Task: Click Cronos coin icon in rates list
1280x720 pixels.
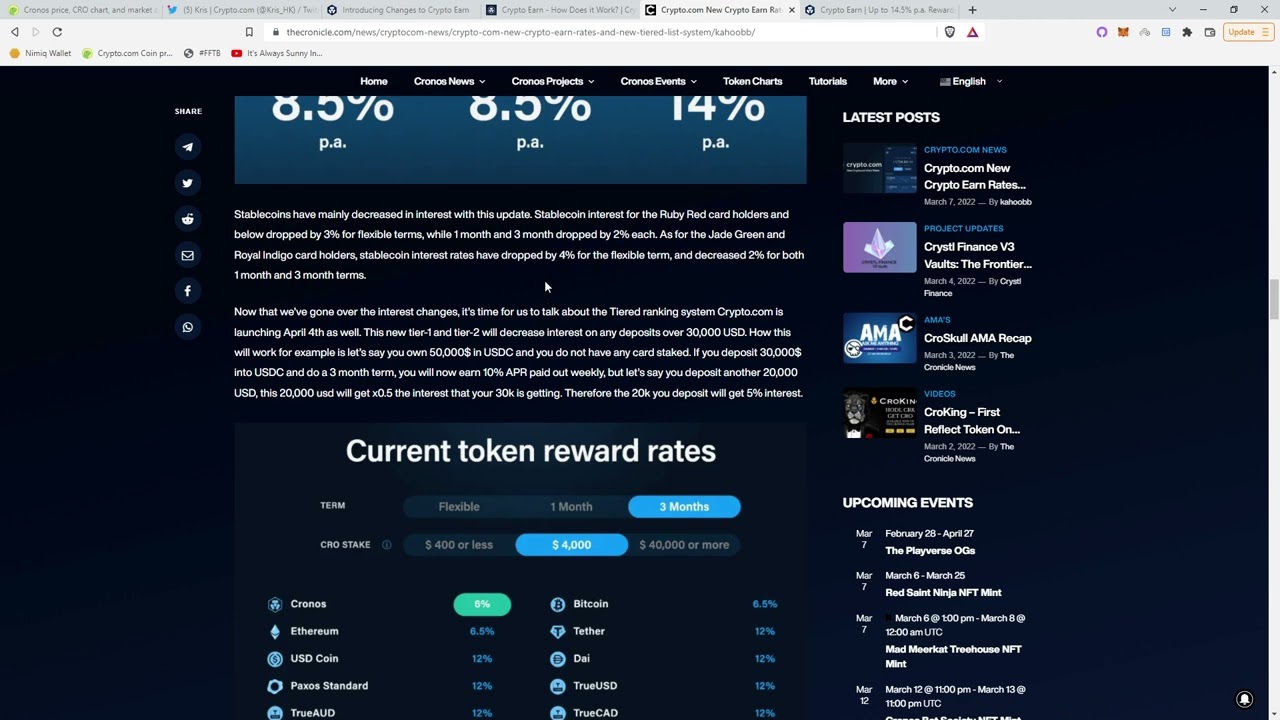Action: [x=275, y=604]
